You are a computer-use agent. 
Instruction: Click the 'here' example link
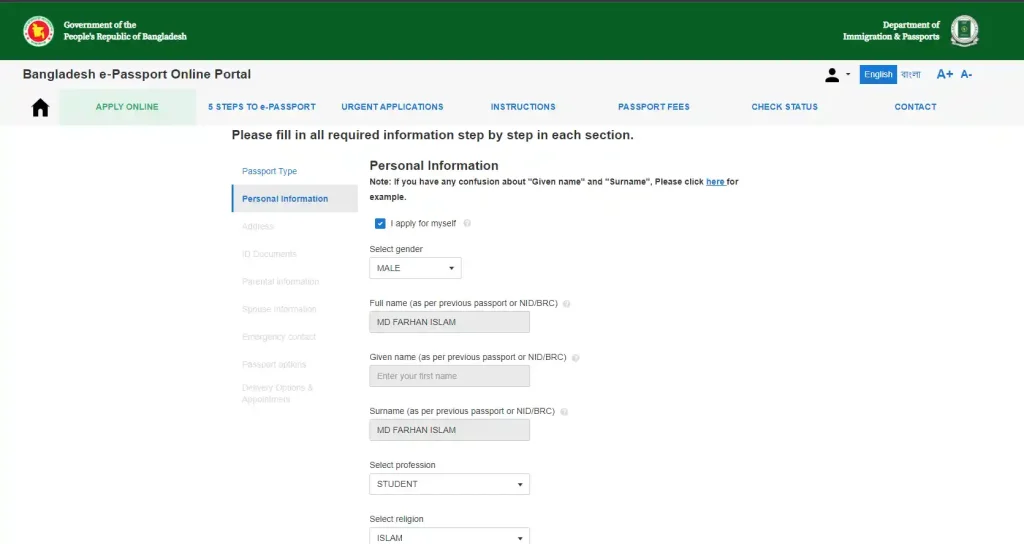[715, 182]
